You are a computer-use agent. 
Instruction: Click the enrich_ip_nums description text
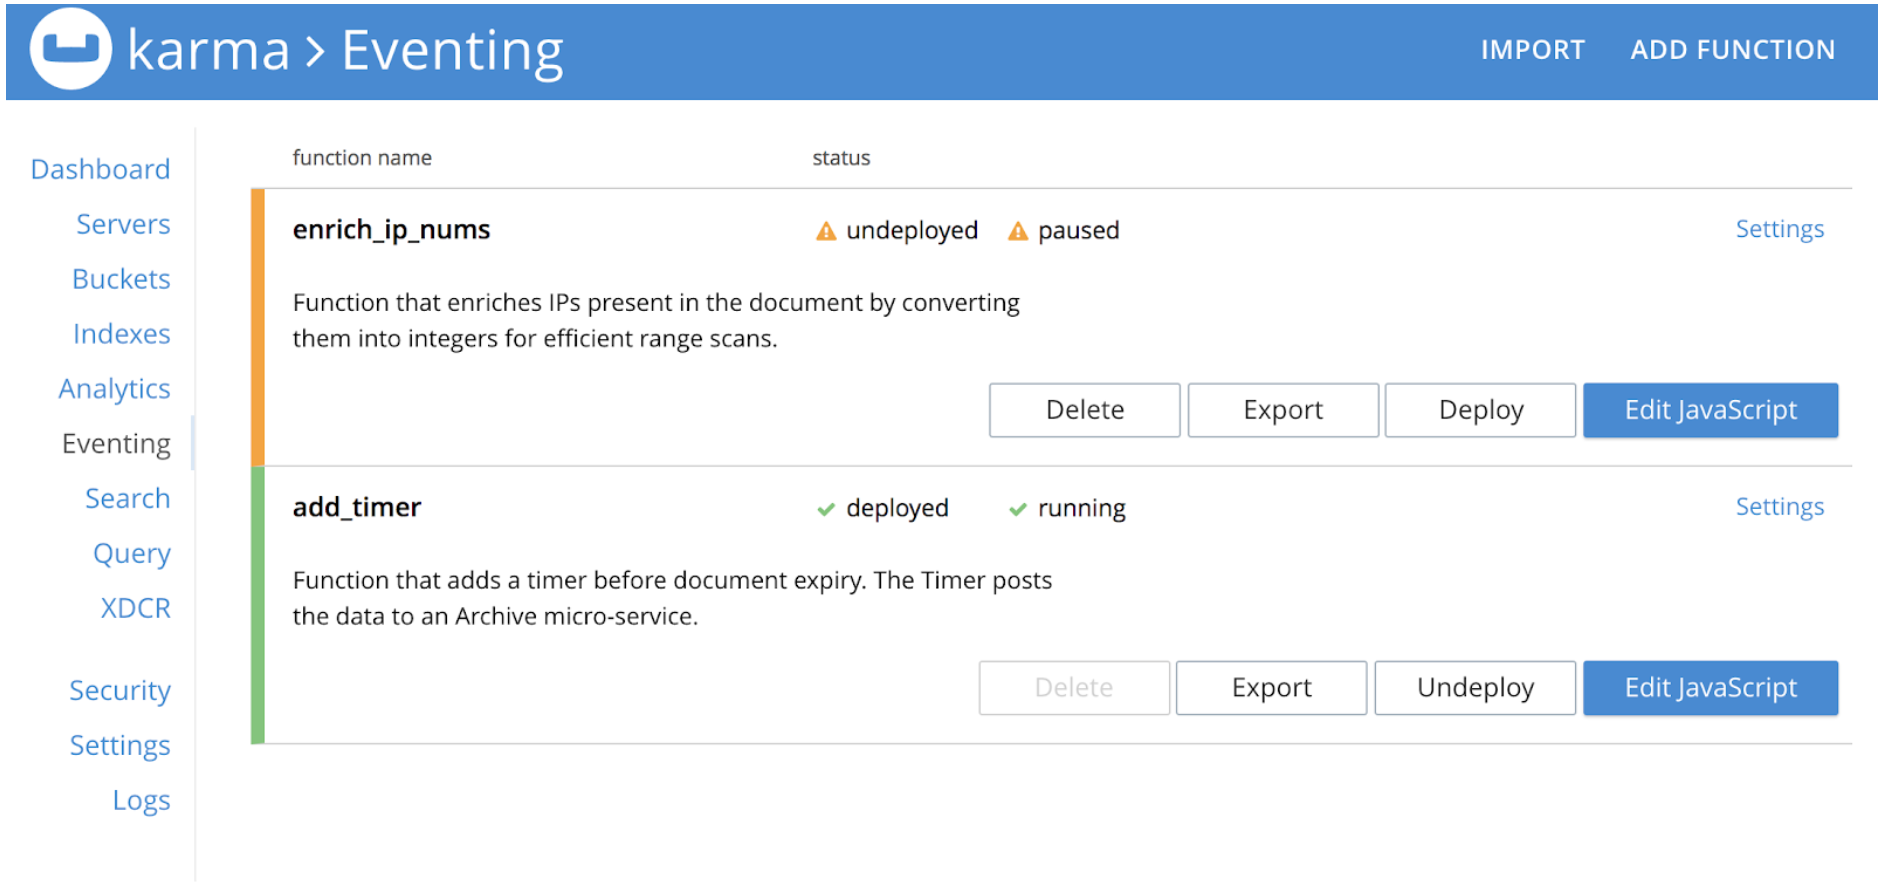[x=656, y=321]
